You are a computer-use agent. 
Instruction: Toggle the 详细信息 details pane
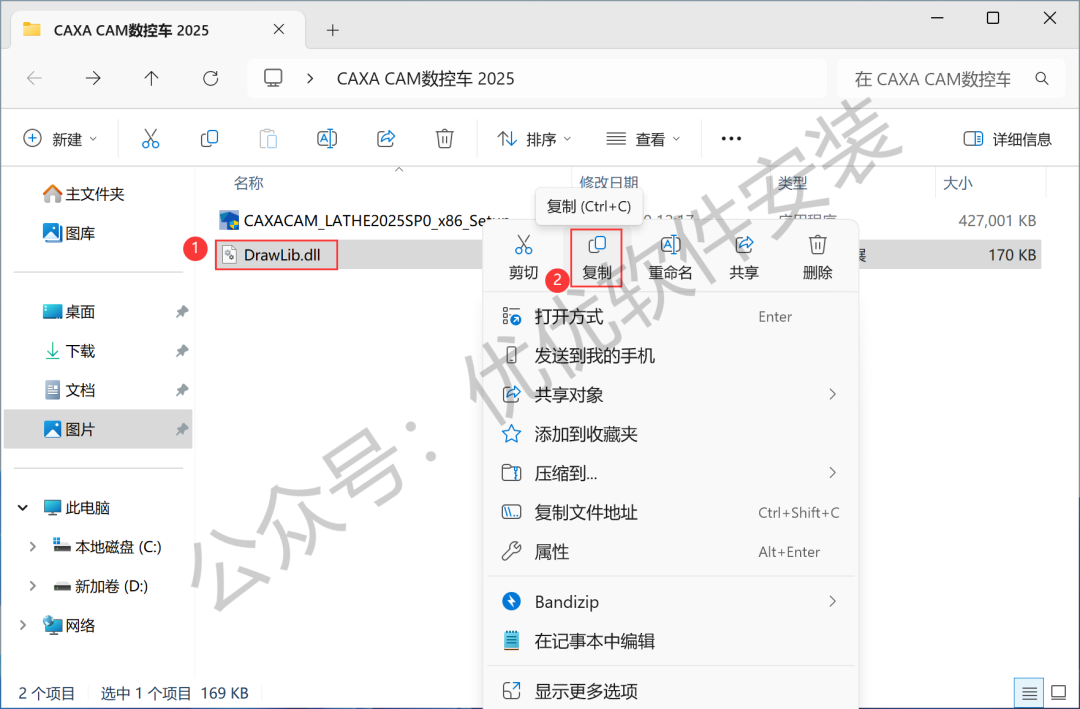pyautogui.click(x=1007, y=139)
